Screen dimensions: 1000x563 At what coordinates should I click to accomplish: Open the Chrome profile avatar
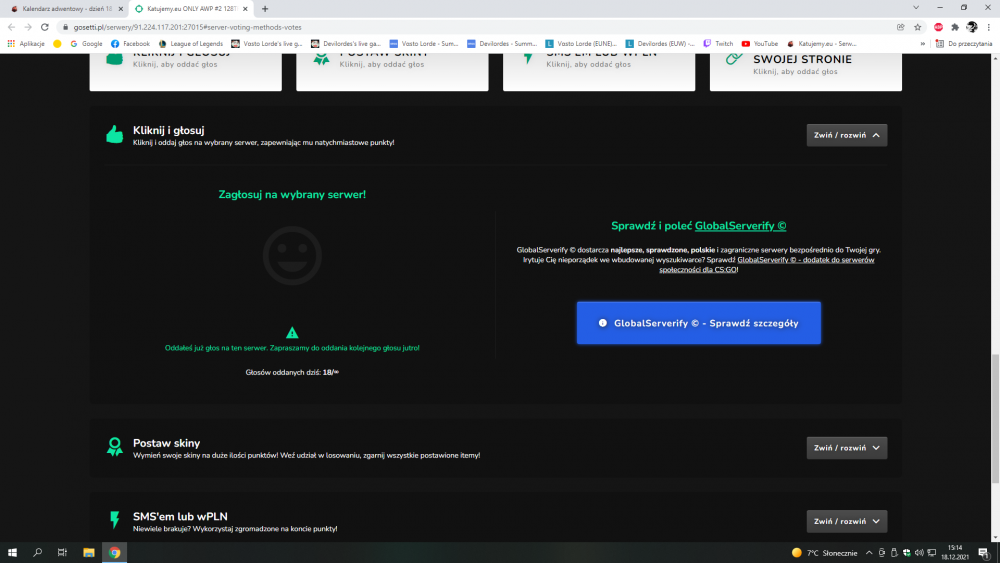coord(972,27)
